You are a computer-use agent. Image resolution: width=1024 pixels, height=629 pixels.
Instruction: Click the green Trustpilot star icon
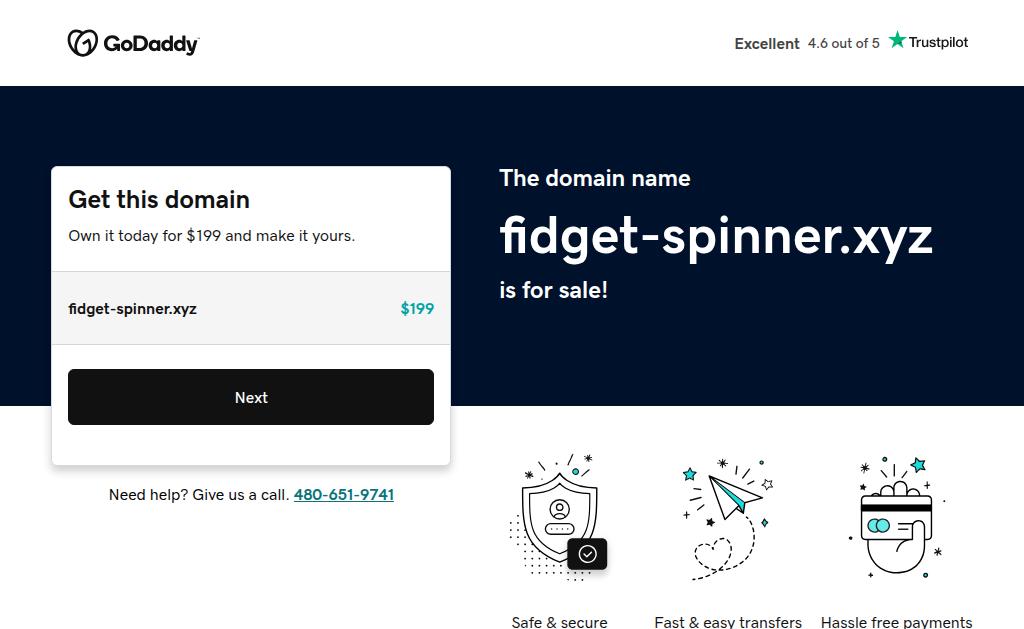coord(897,40)
